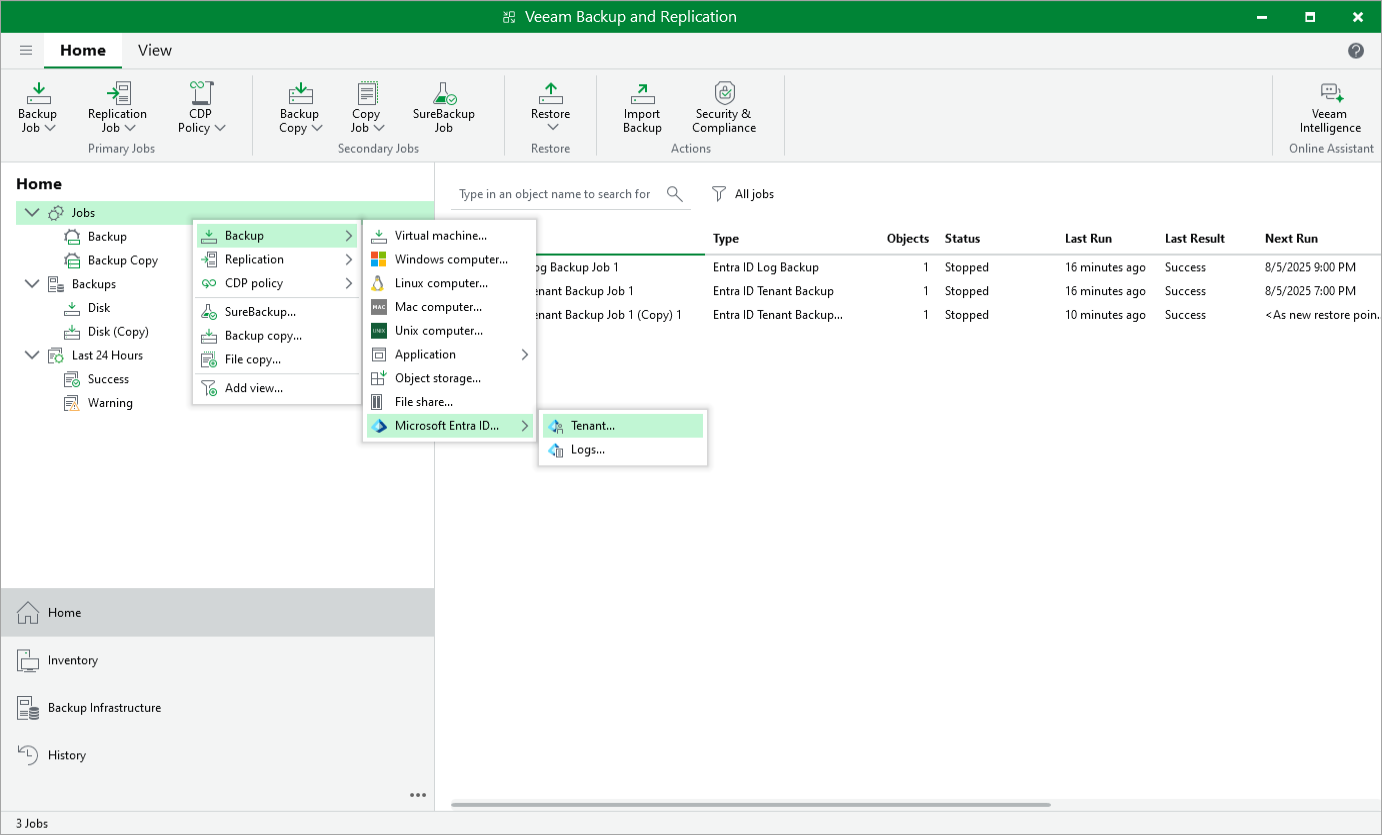Choose Backup copy... from the context menu
This screenshot has width=1382, height=835.
click(x=277, y=336)
